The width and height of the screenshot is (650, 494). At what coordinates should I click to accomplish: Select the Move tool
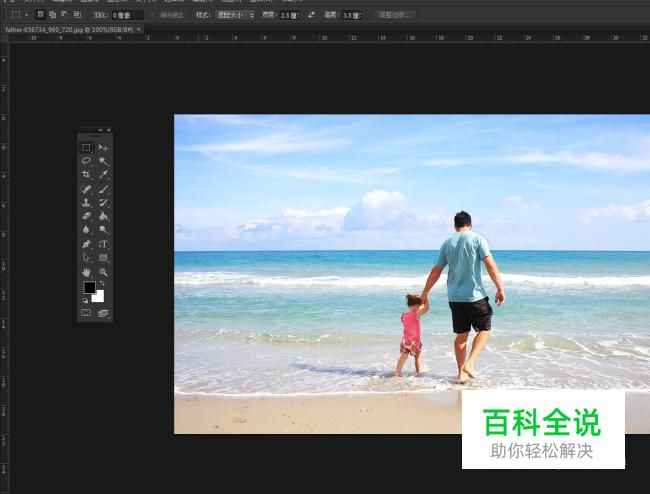click(x=103, y=148)
